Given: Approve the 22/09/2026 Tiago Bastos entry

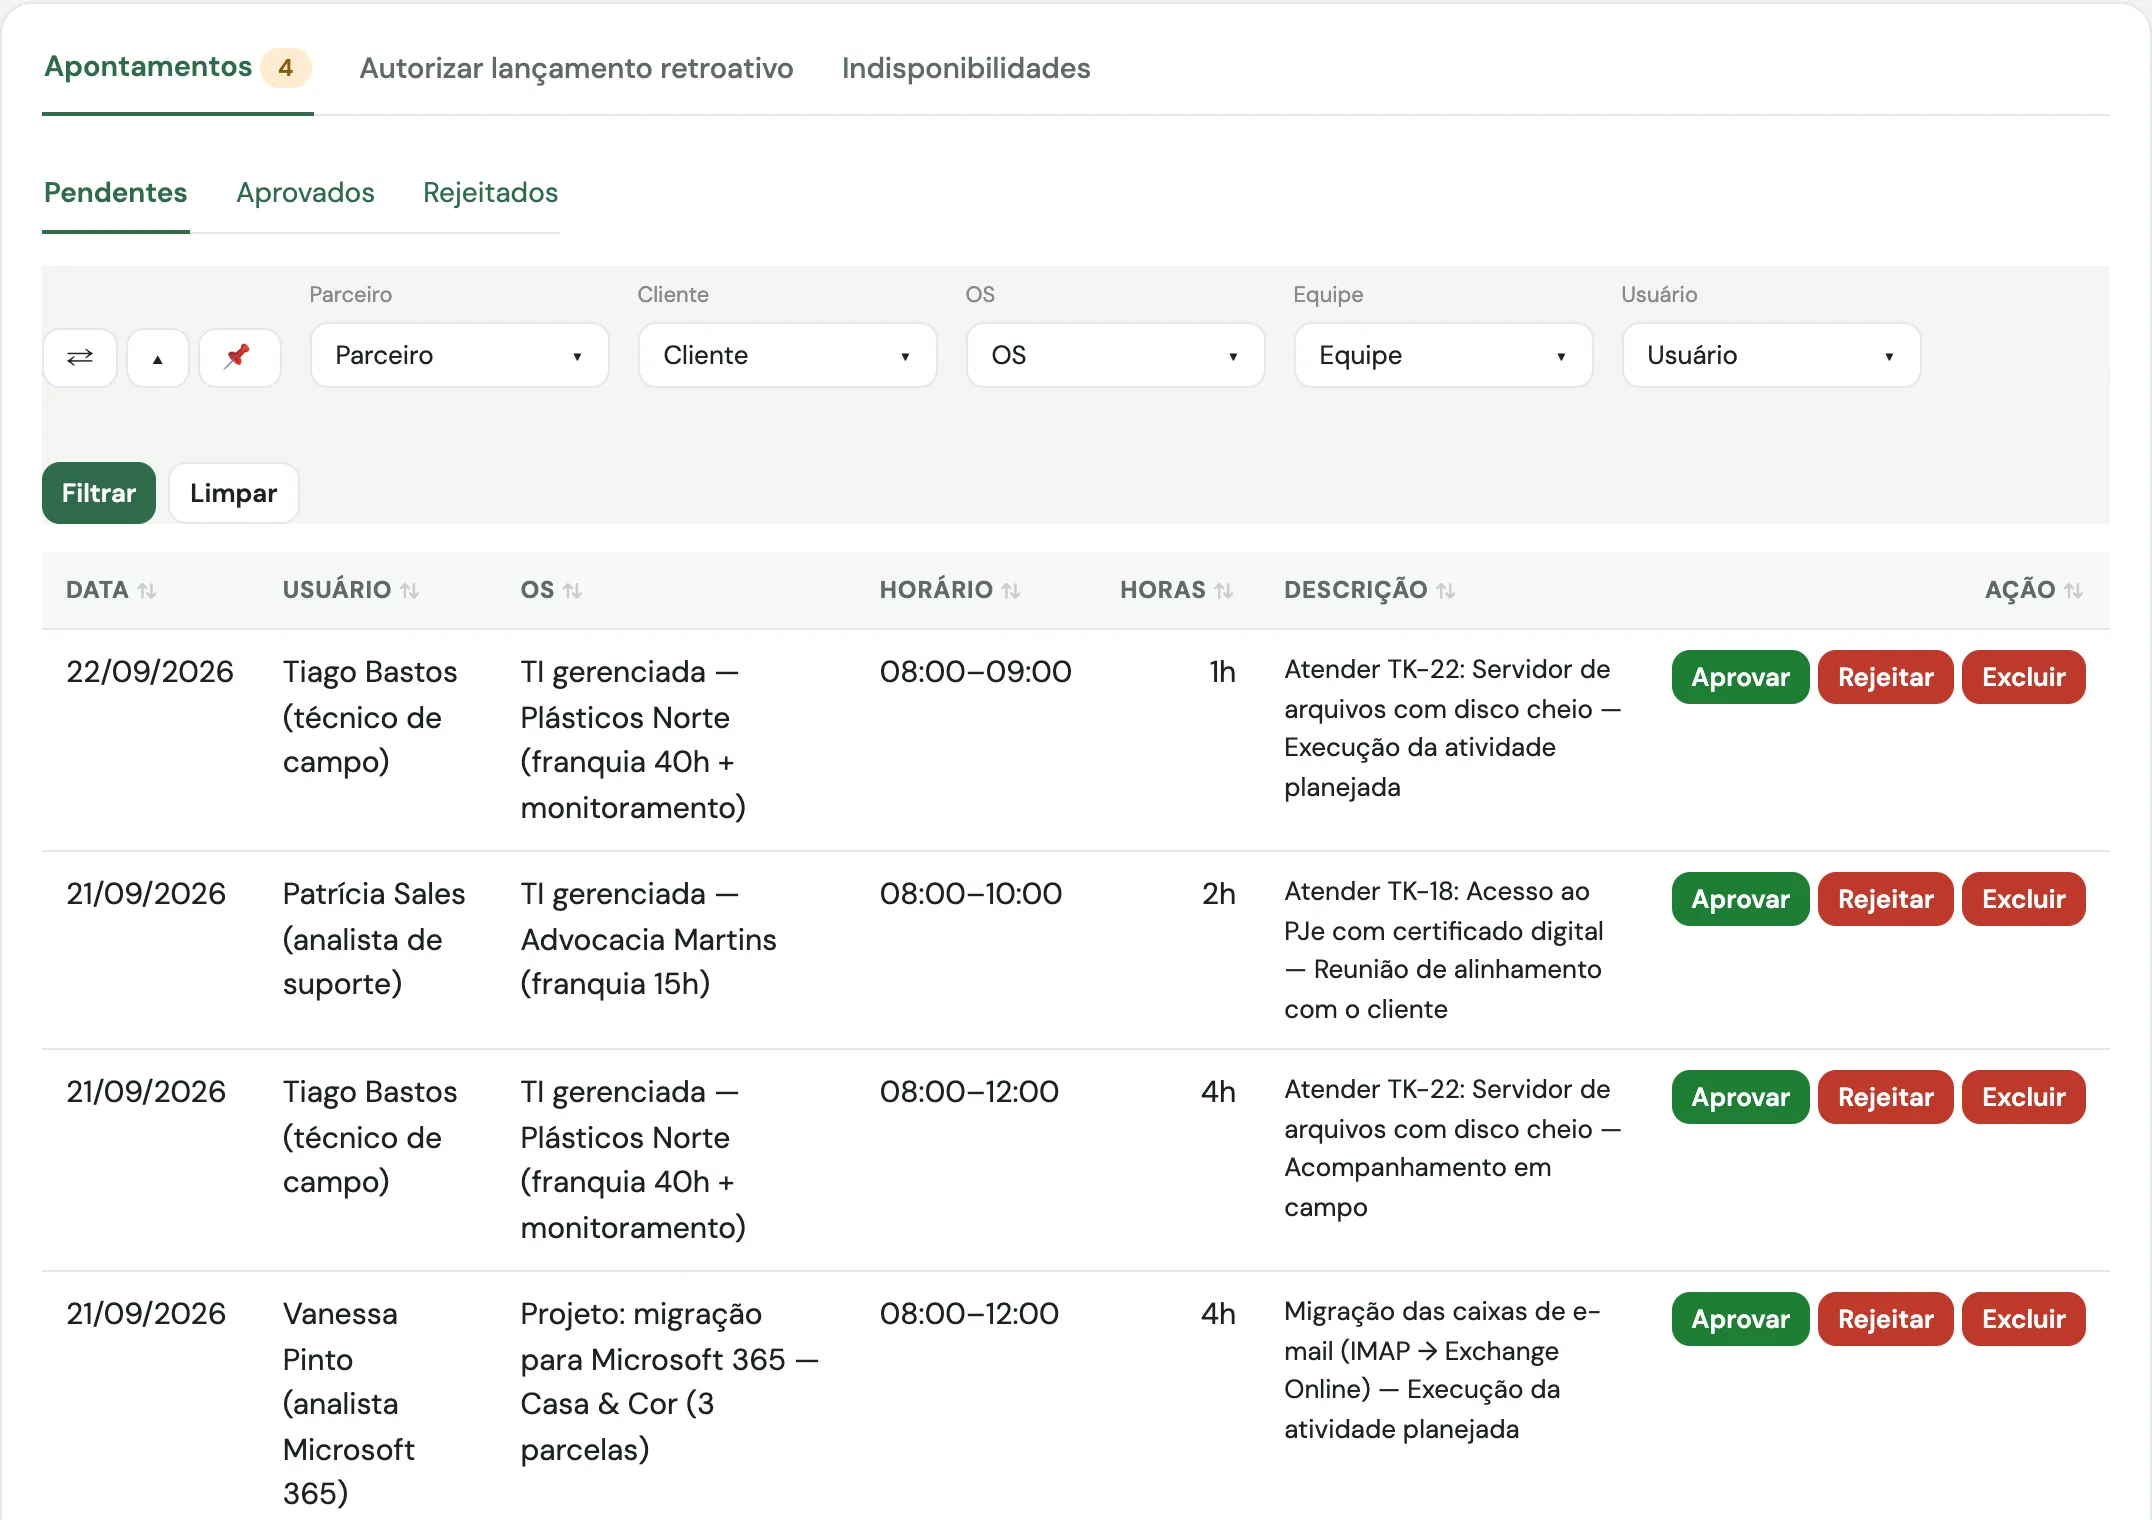Looking at the screenshot, I should click(x=1740, y=677).
